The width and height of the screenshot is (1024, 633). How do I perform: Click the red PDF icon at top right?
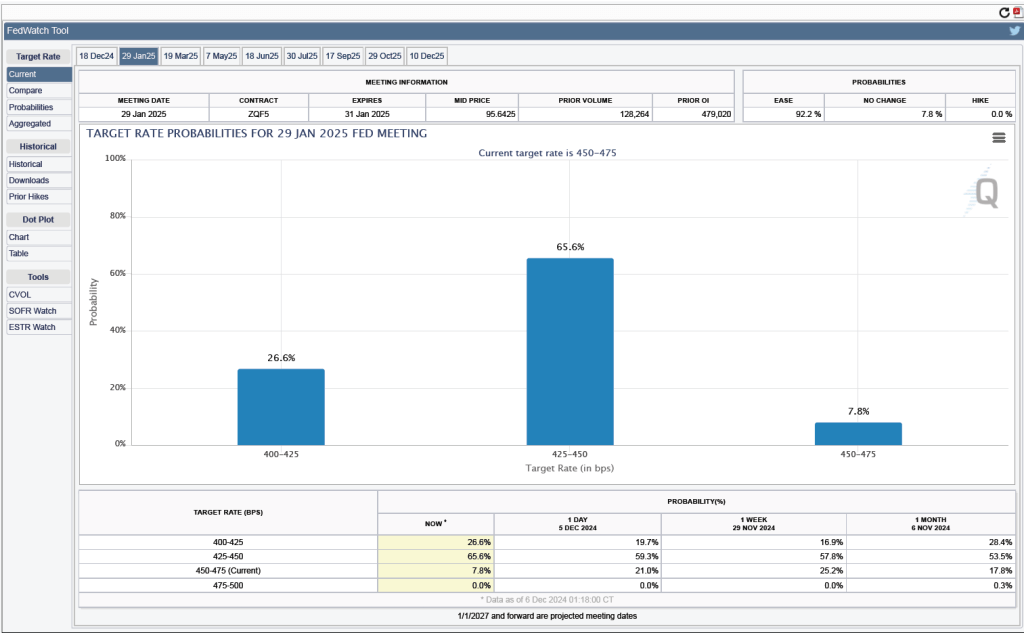click(1017, 12)
